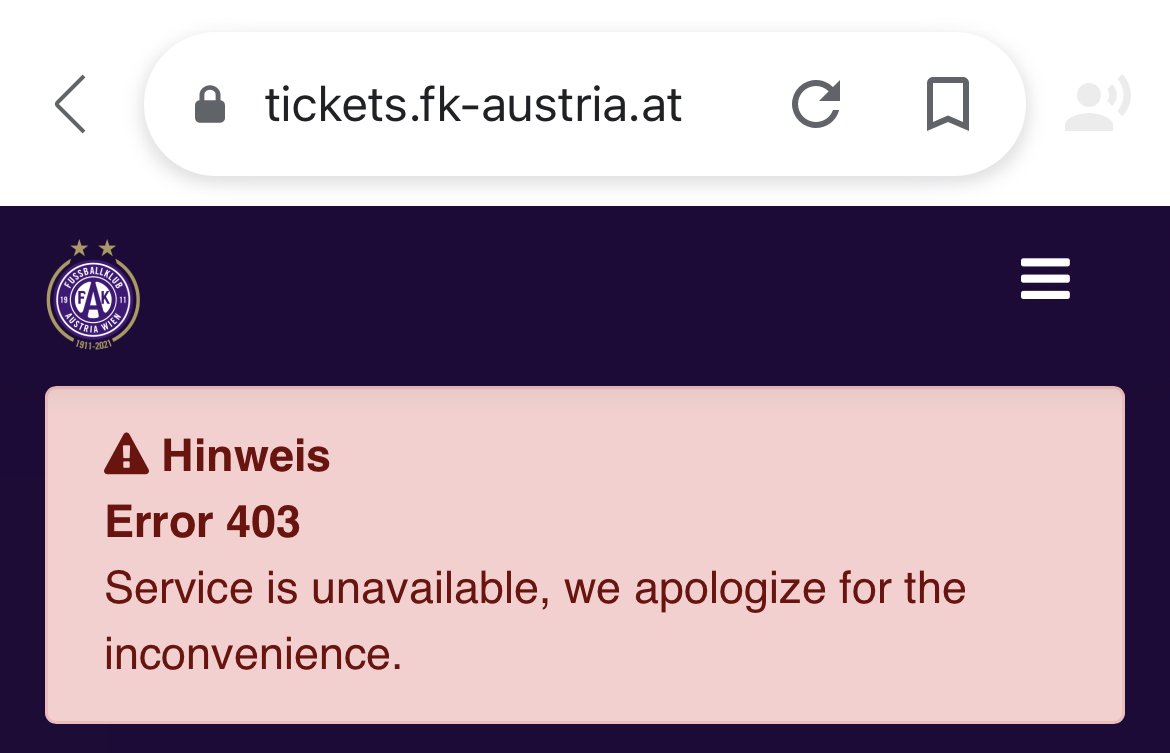1170x753 pixels.
Task: Click the warning triangle icon beside Hinweis
Action: (127, 454)
